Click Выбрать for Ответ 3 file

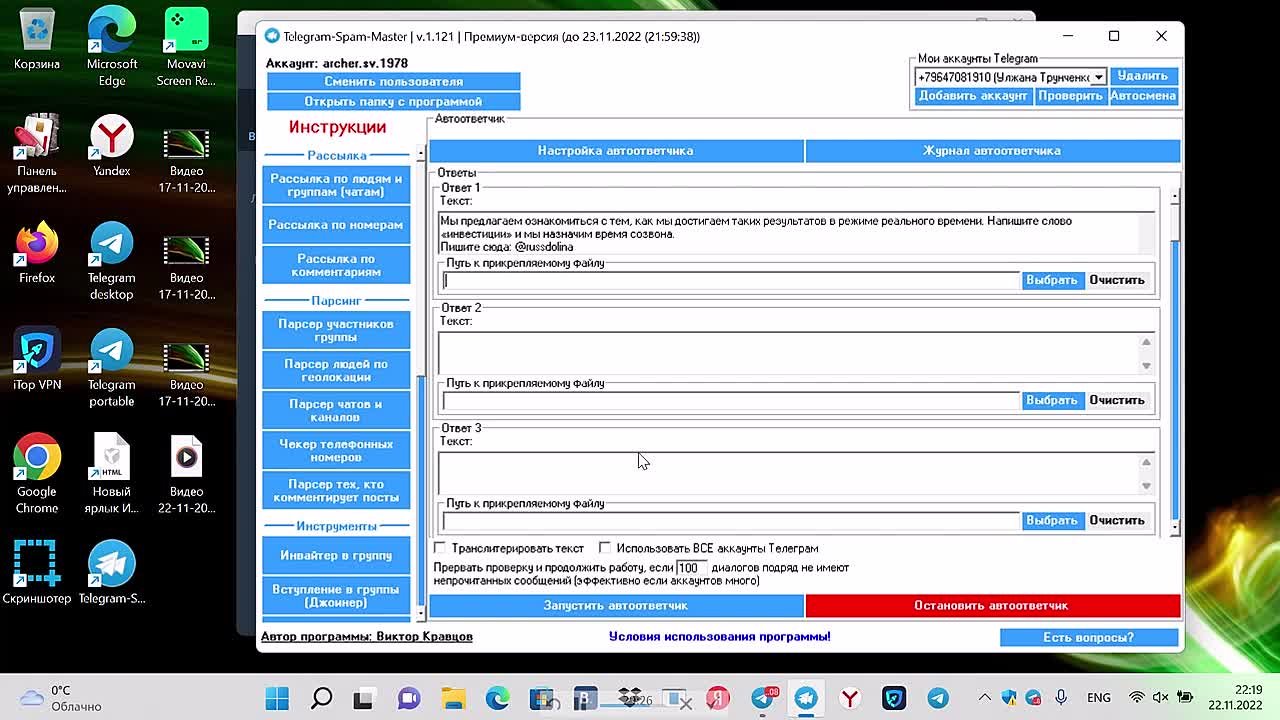(1051, 520)
